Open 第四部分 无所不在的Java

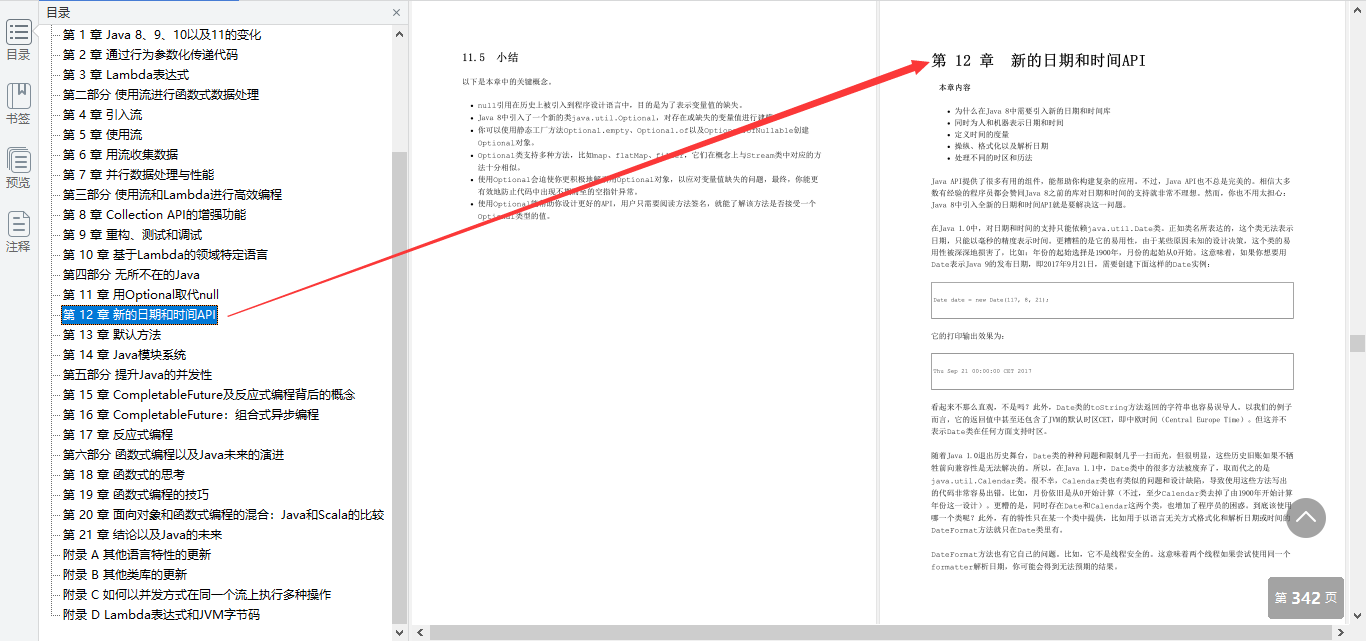pyautogui.click(x=131, y=274)
